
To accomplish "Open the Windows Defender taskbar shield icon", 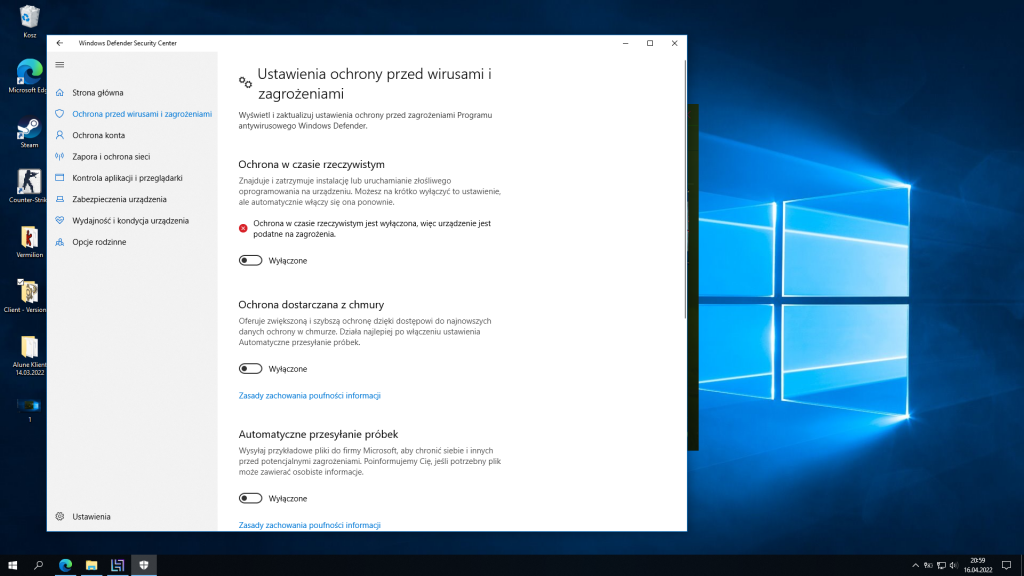I will (x=144, y=566).
